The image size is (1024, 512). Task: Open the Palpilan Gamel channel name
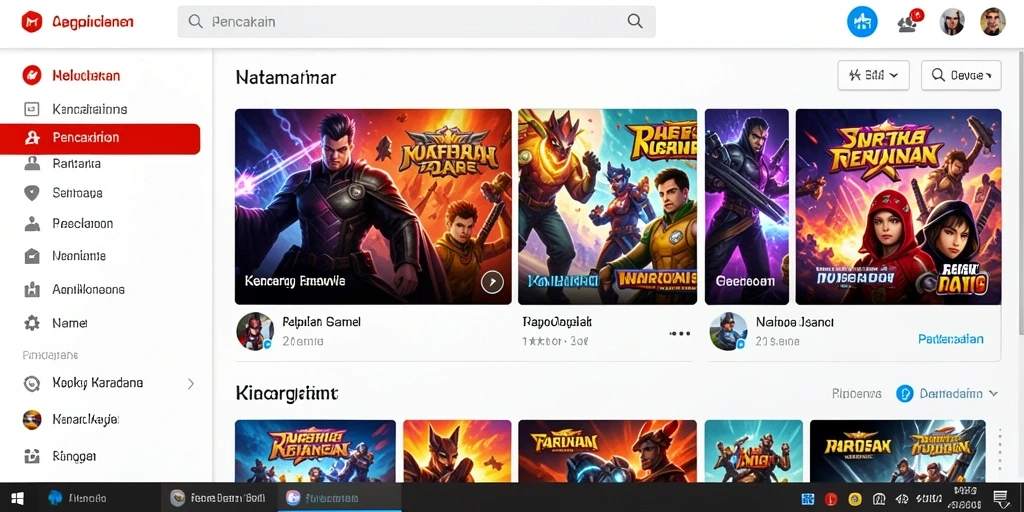[x=321, y=321]
